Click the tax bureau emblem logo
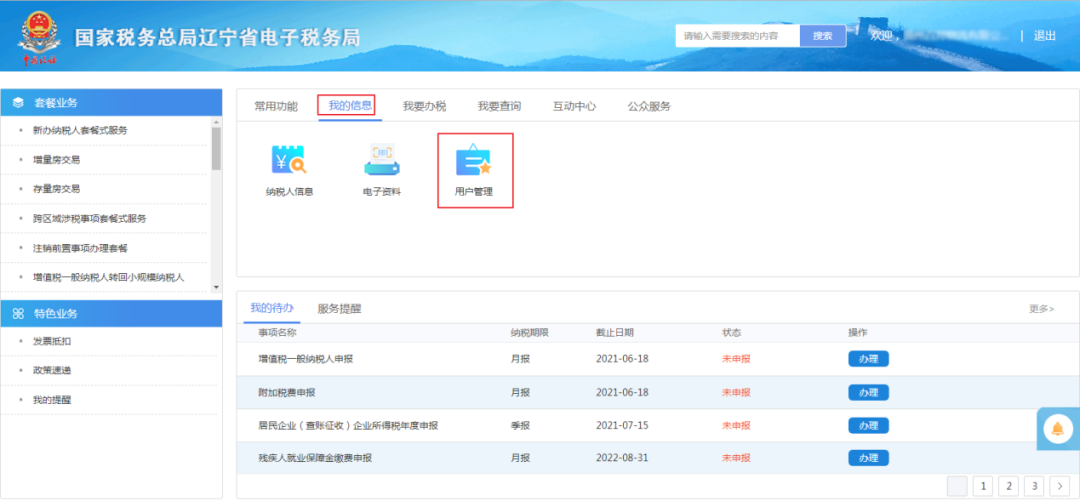This screenshot has width=1080, height=501. pos(39,36)
